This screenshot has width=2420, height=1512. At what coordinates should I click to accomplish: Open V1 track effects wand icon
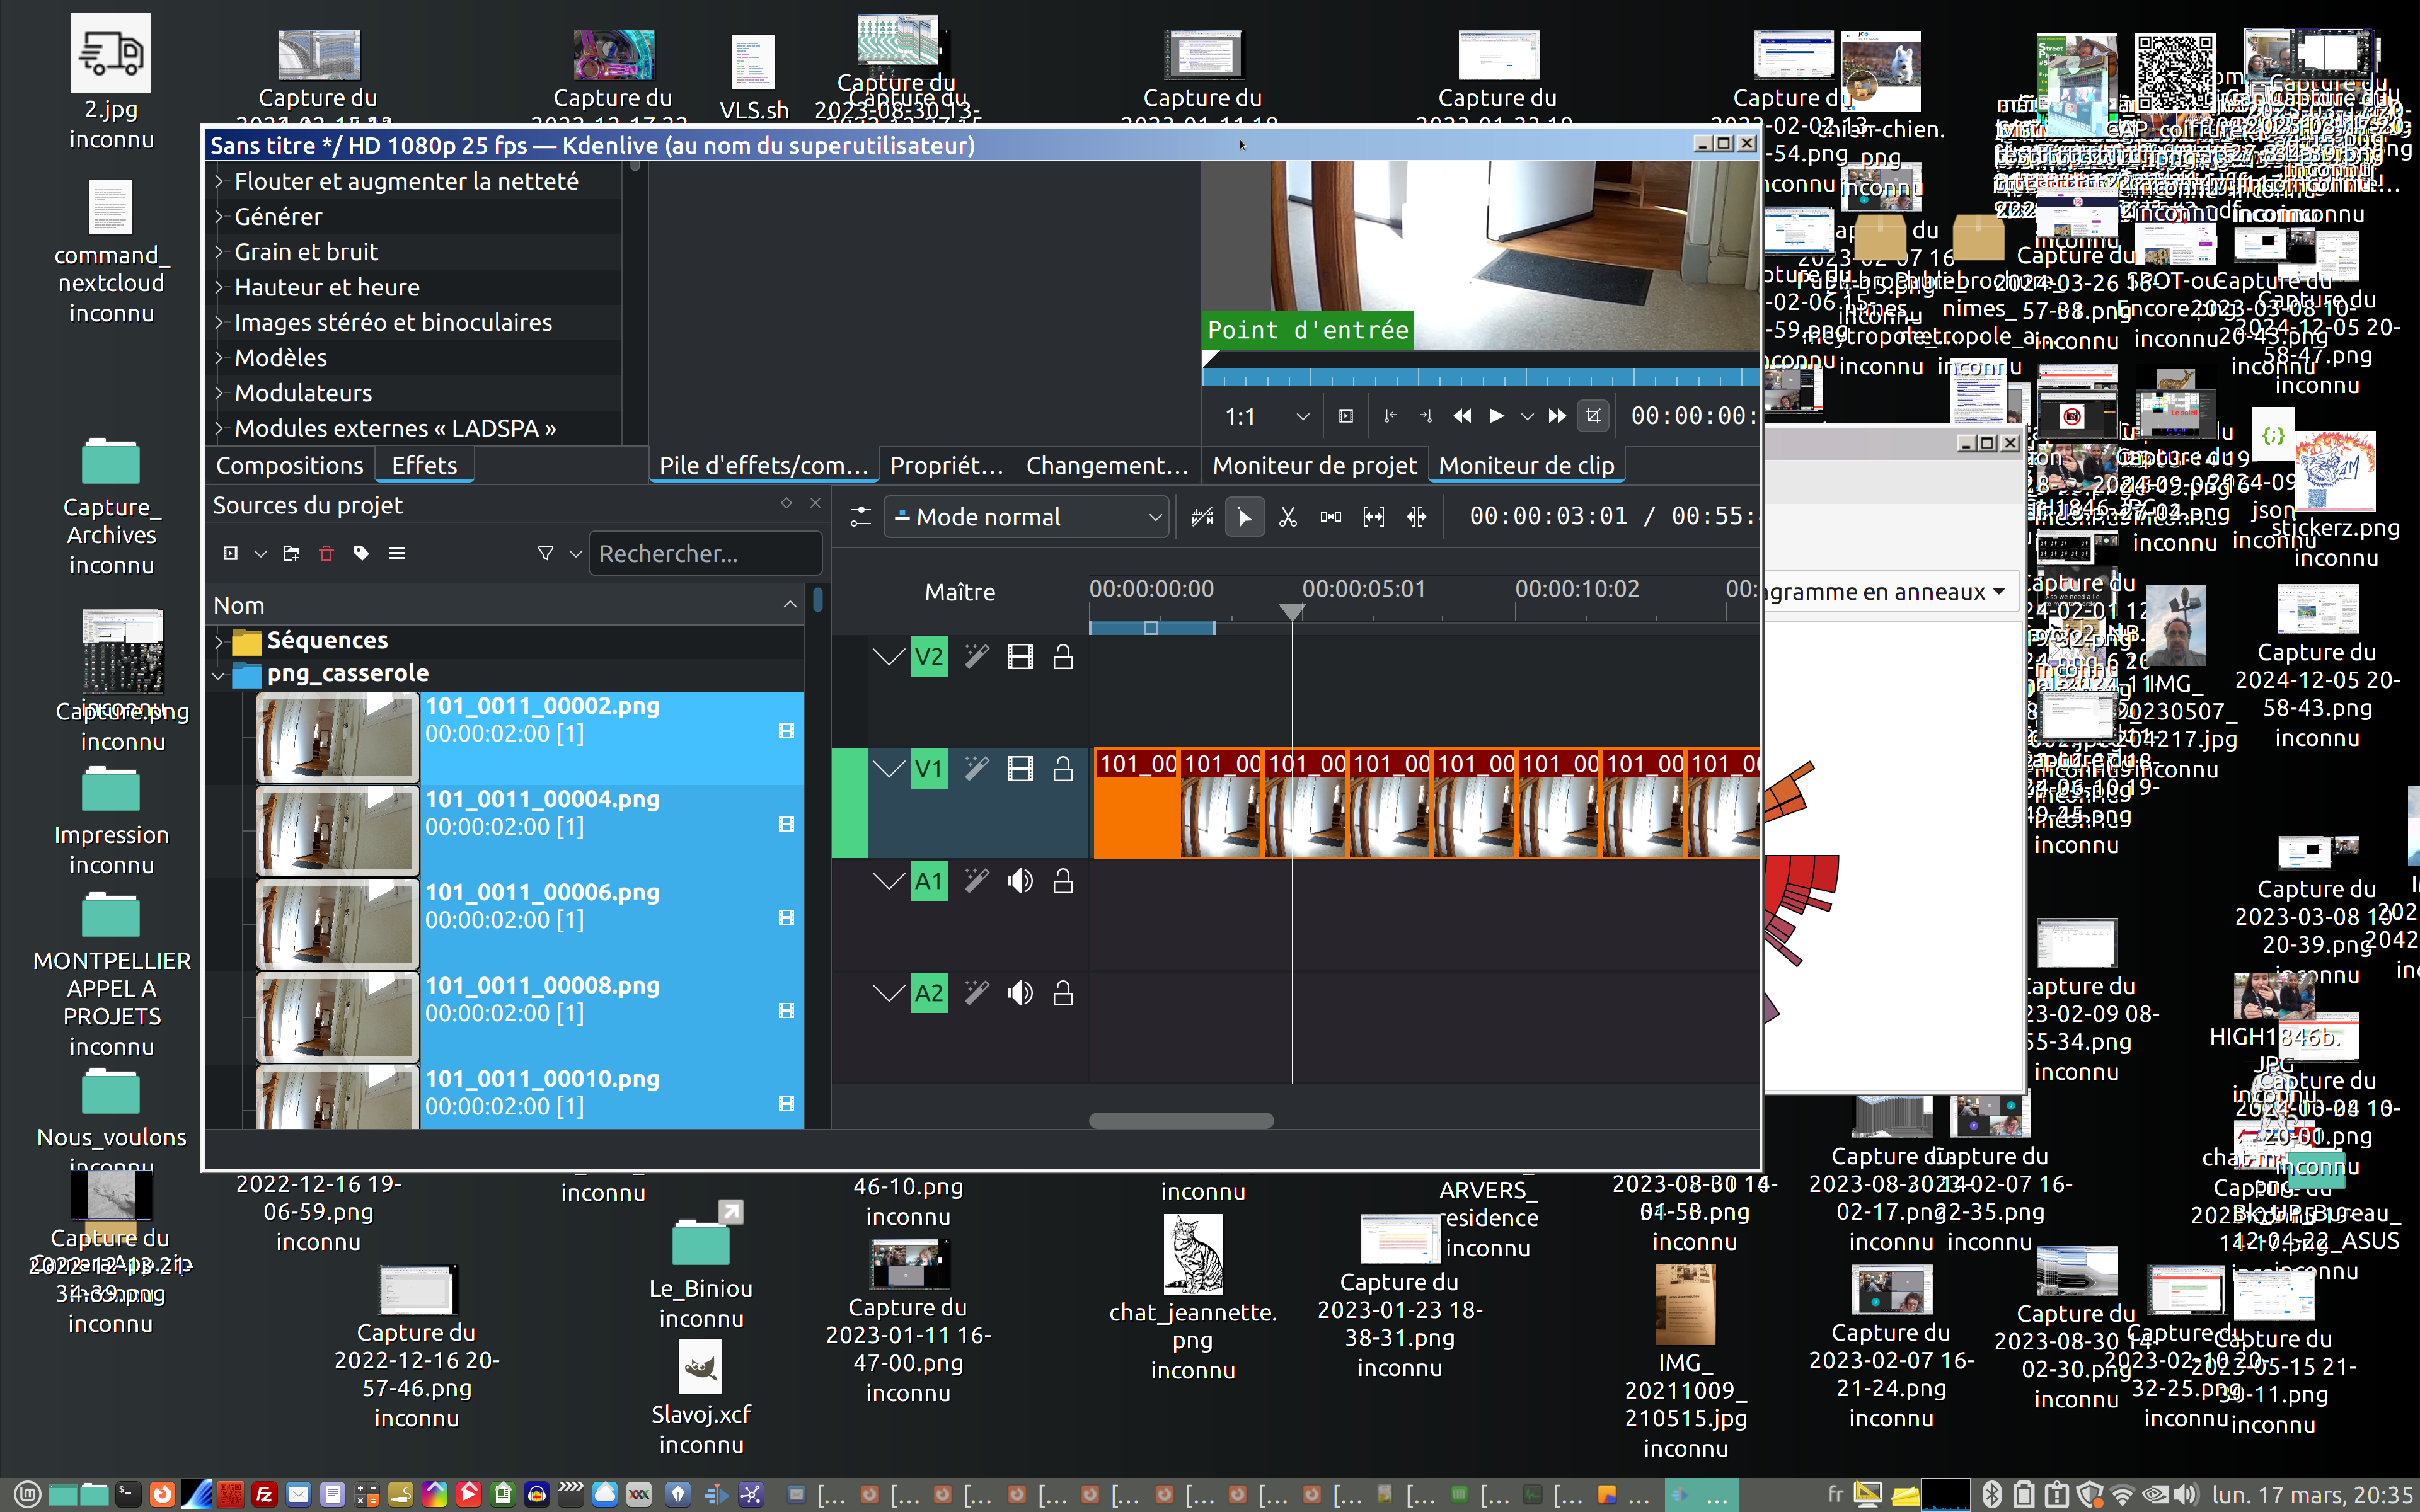pyautogui.click(x=976, y=768)
